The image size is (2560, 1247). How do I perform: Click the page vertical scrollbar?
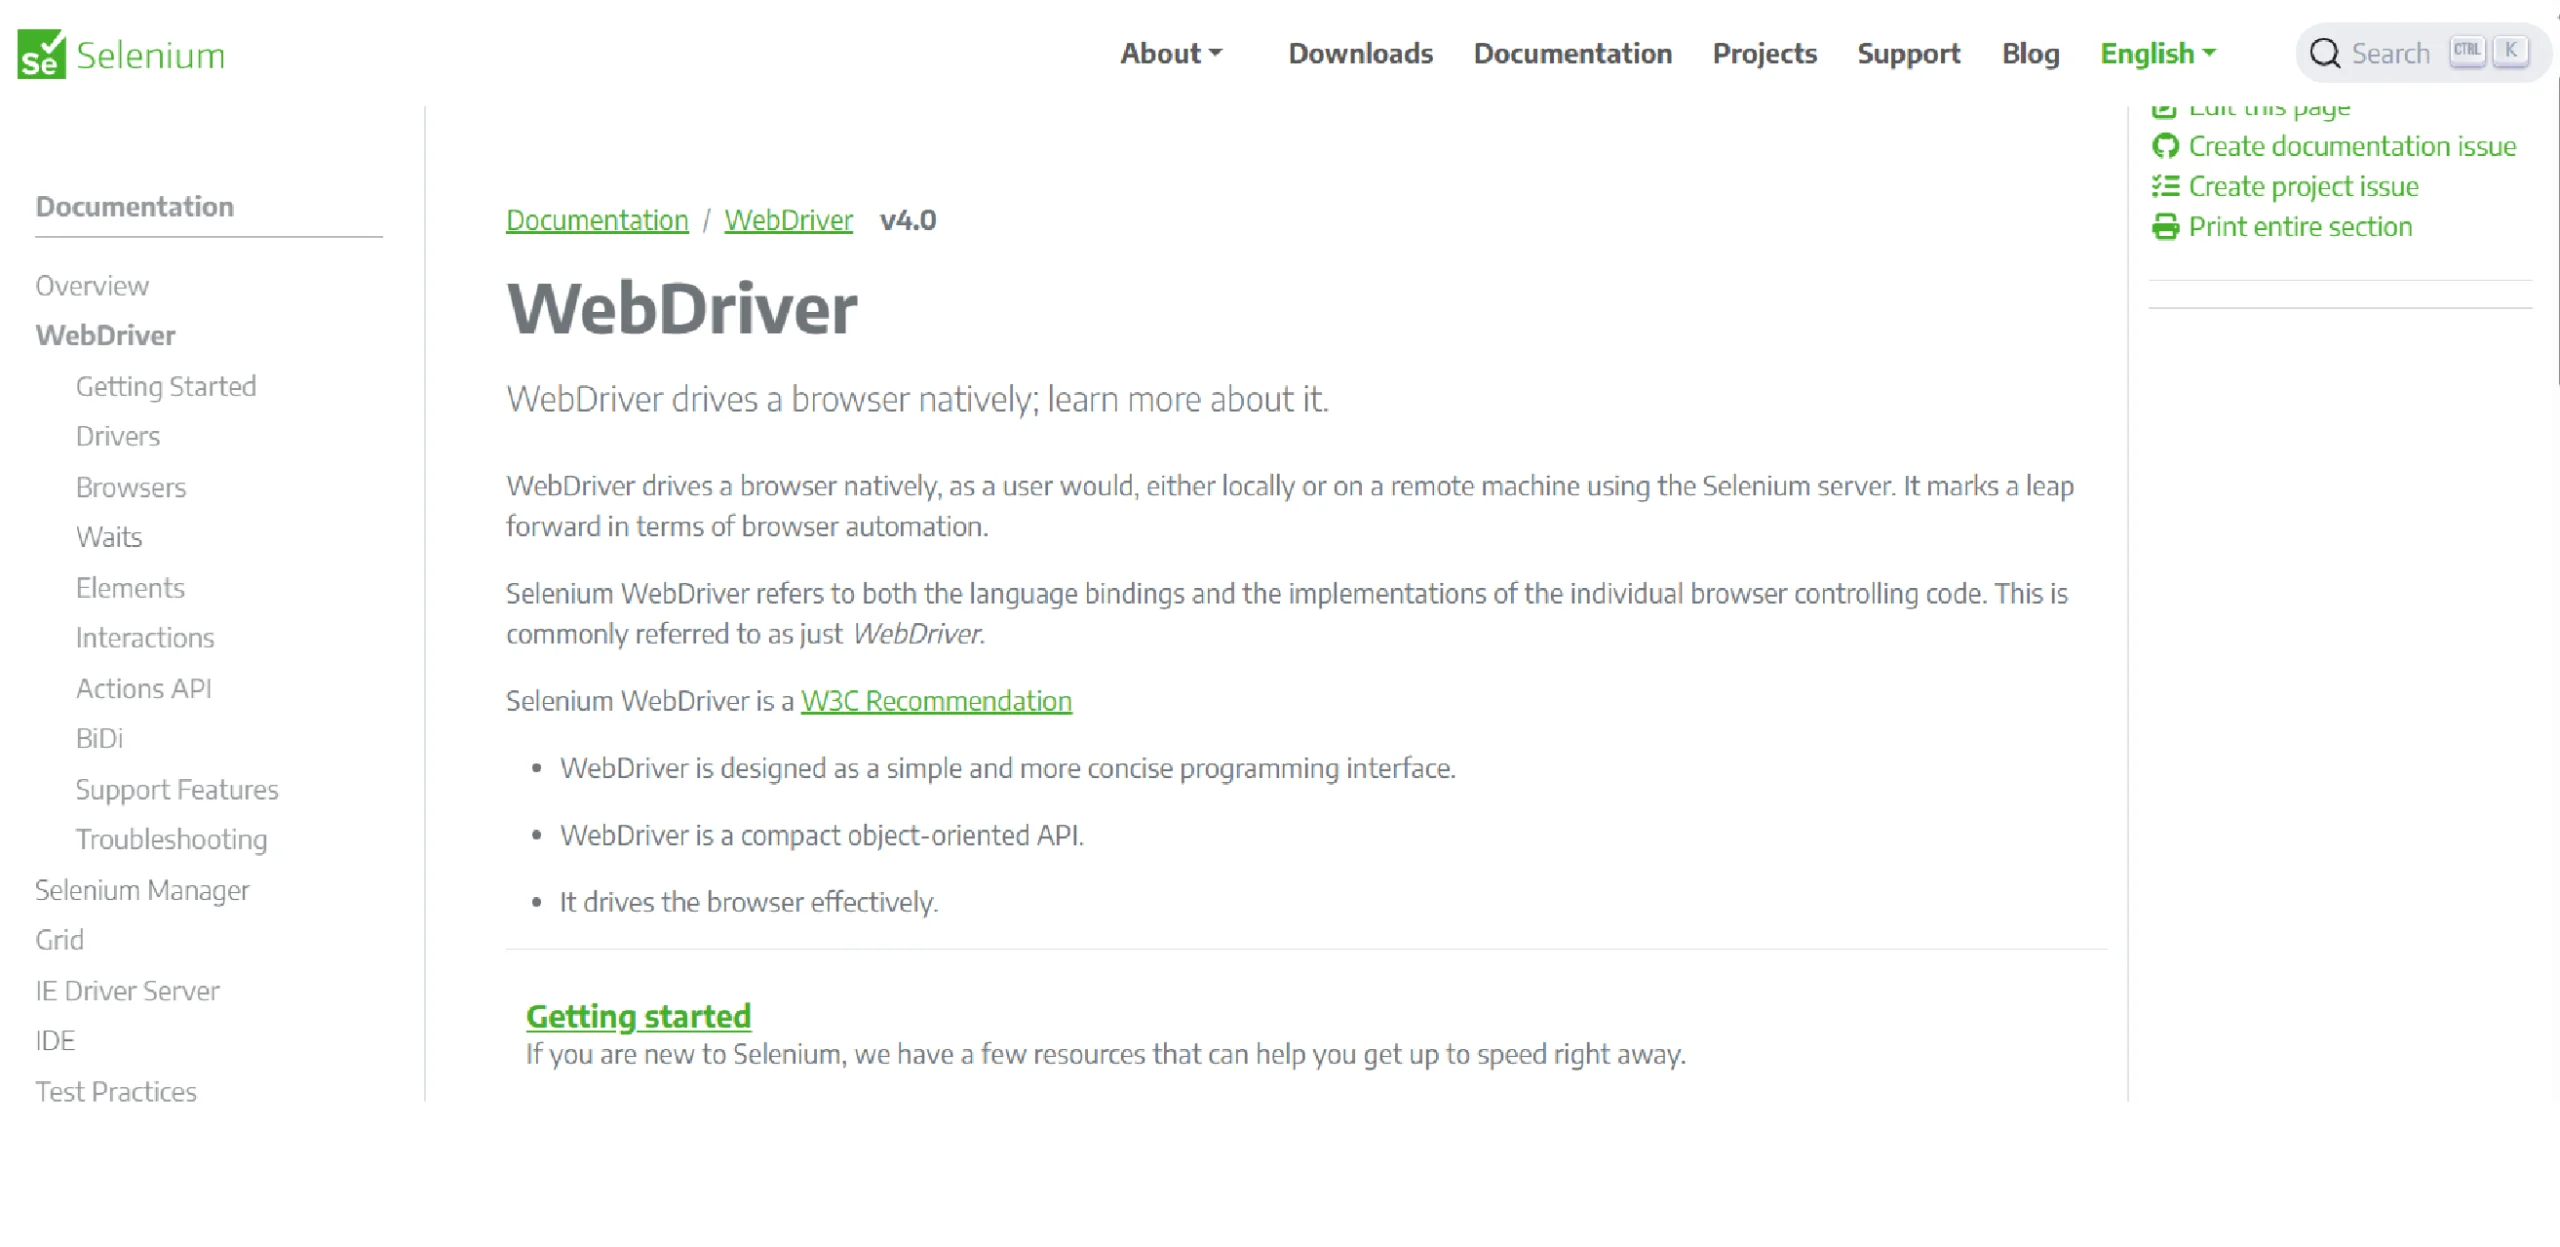click(x=2556, y=230)
